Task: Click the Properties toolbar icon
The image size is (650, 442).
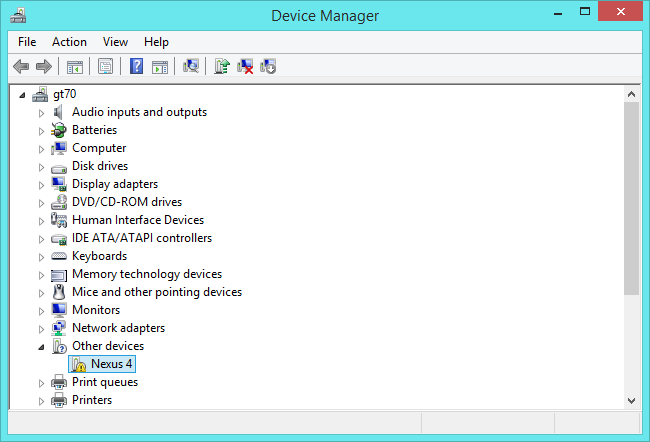Action: (x=105, y=67)
